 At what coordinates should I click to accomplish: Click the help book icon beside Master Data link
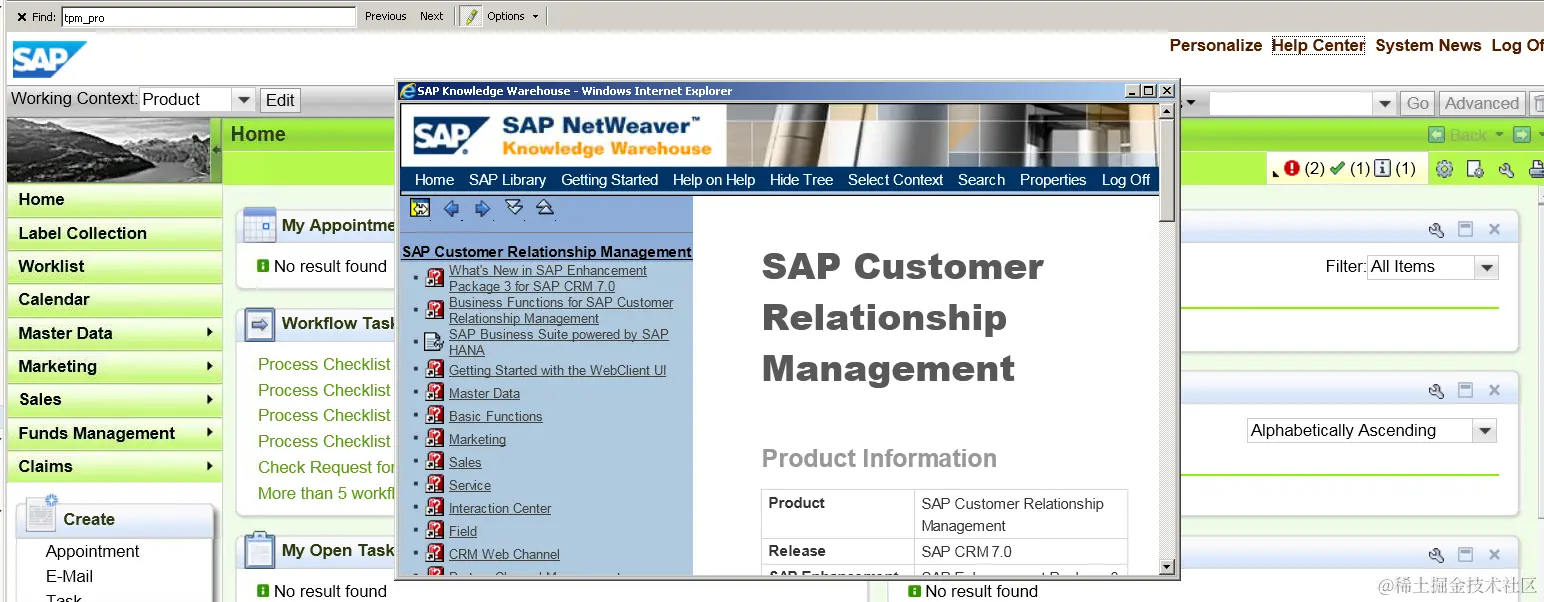tap(434, 393)
